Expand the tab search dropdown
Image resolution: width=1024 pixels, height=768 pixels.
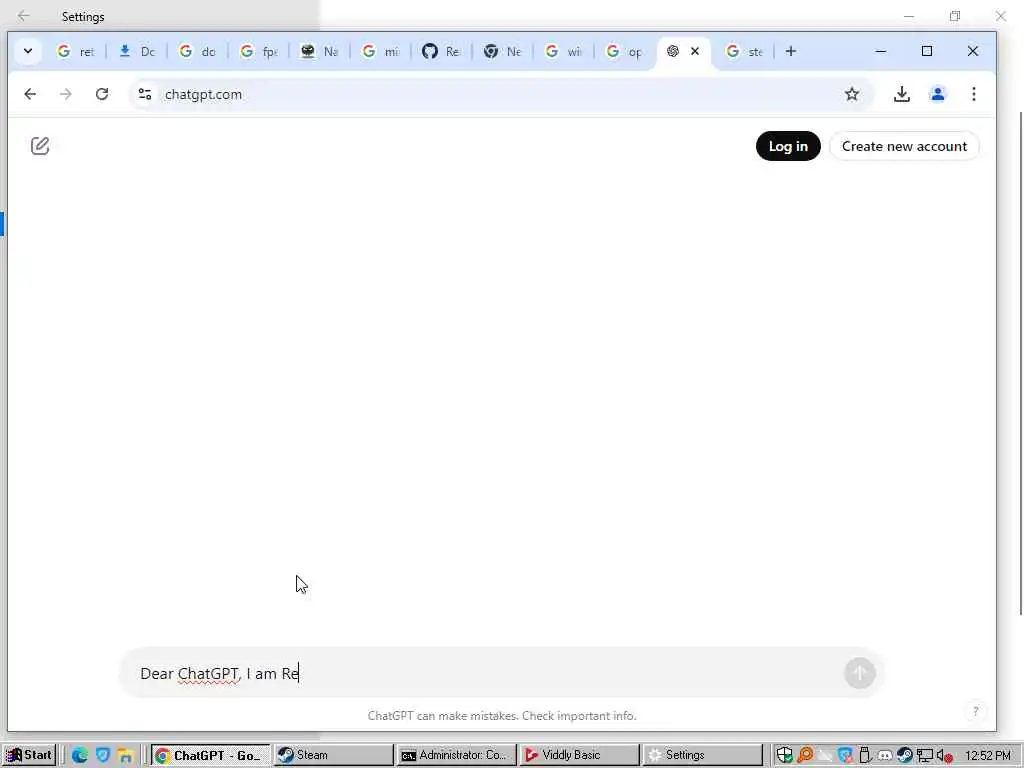[x=28, y=51]
